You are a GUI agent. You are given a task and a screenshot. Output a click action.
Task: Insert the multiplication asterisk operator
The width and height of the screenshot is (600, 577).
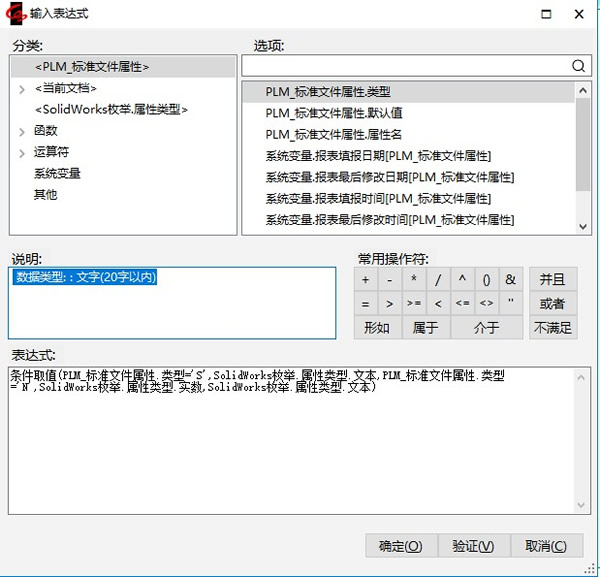point(413,280)
